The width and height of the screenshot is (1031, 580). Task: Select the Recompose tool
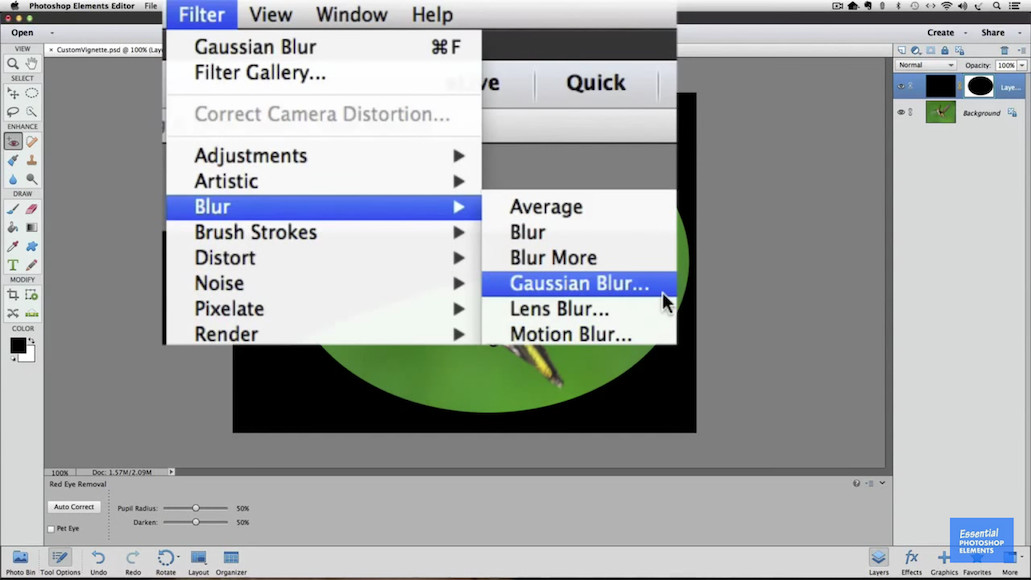tap(32, 295)
